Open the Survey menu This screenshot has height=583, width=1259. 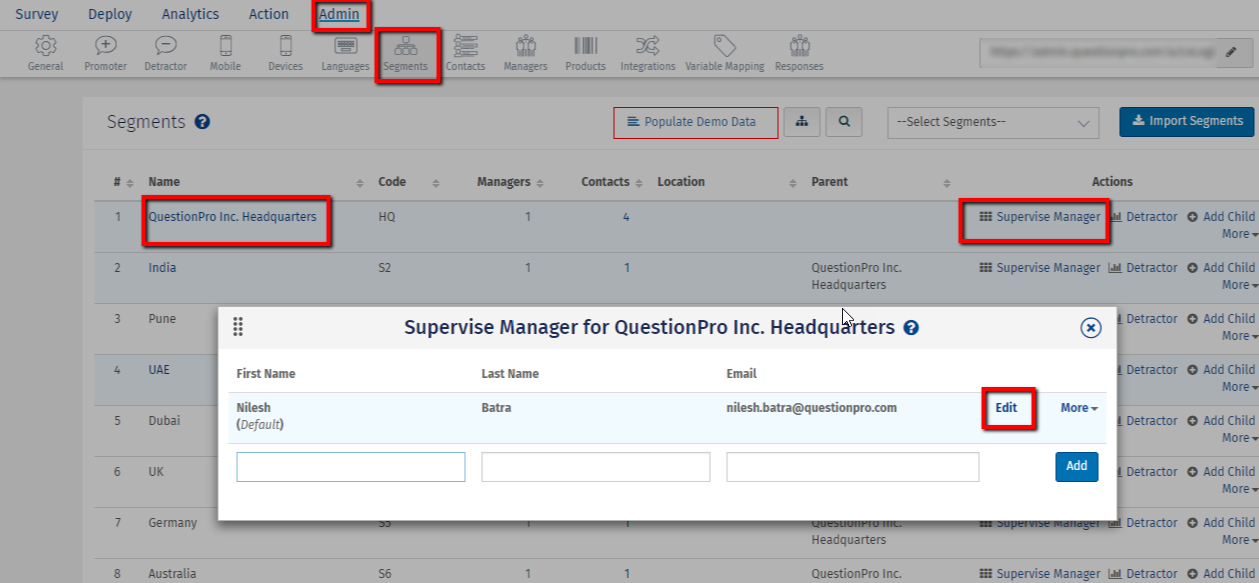tap(37, 14)
